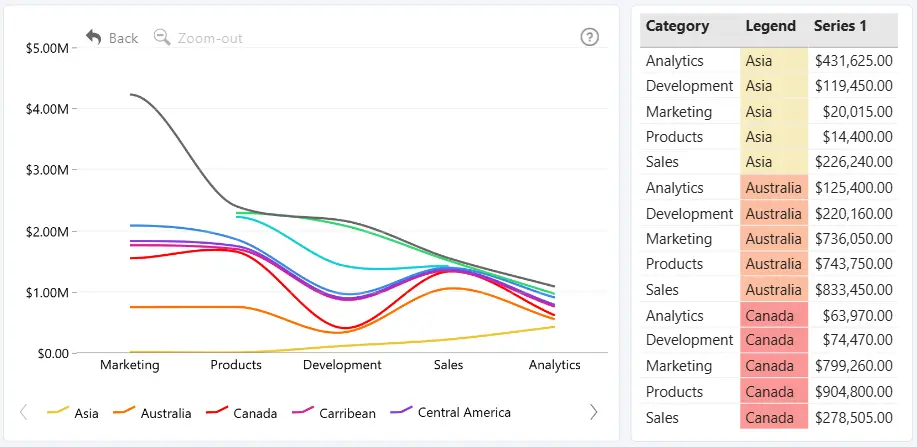This screenshot has width=917, height=447.
Task: Click the red Canada legend line marker
Action: tap(217, 411)
